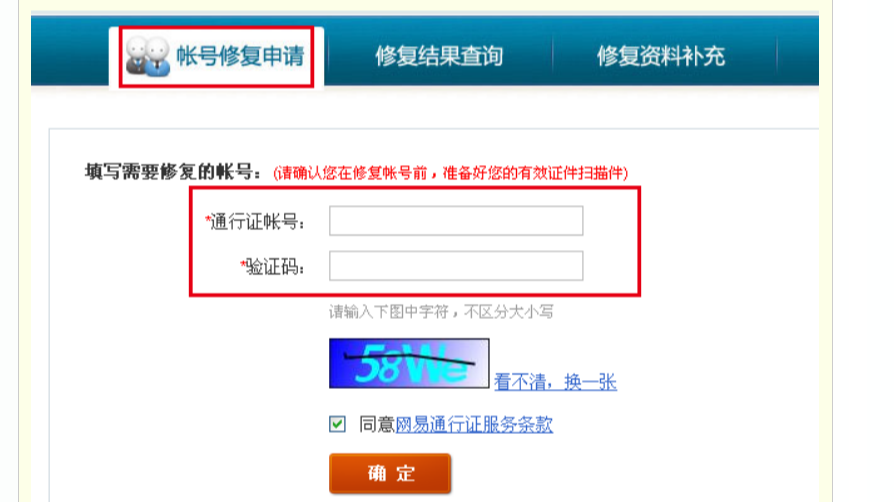Select the 帐号修复申请 tab label
This screenshot has width=894, height=502.
coord(241,56)
